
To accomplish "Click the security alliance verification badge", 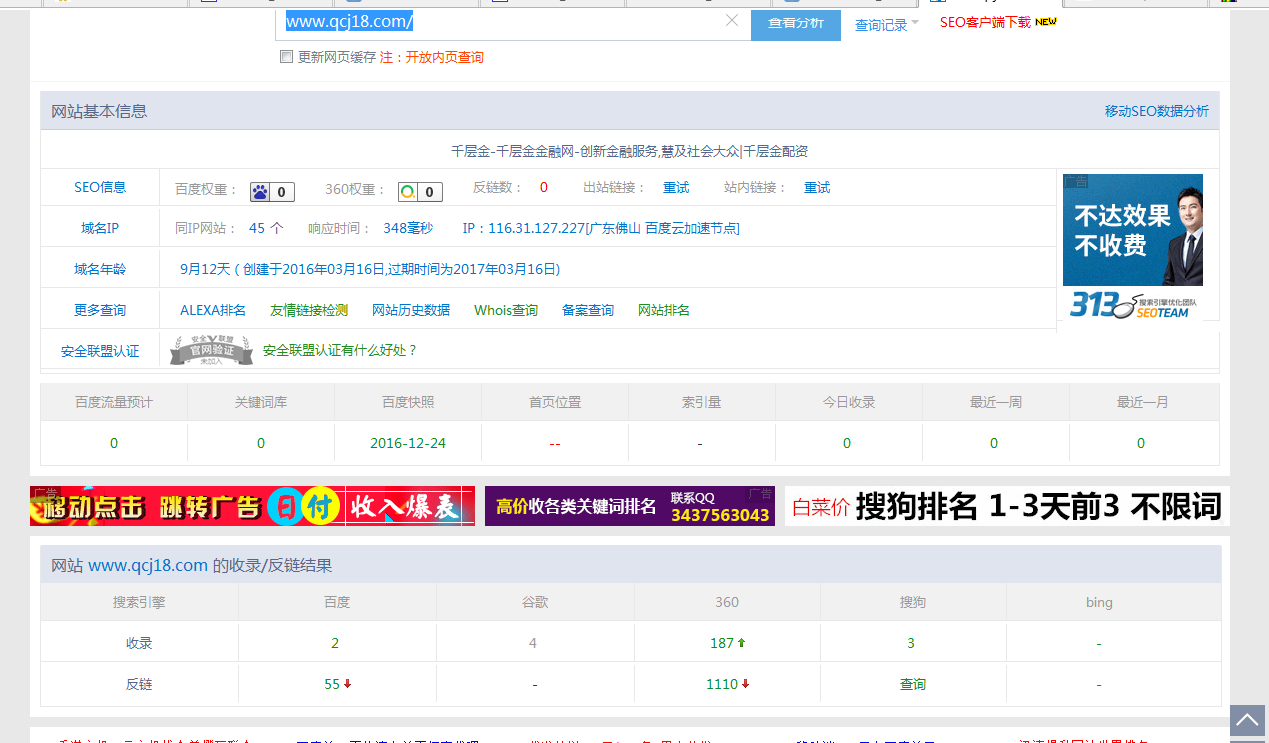I will tap(210, 351).
